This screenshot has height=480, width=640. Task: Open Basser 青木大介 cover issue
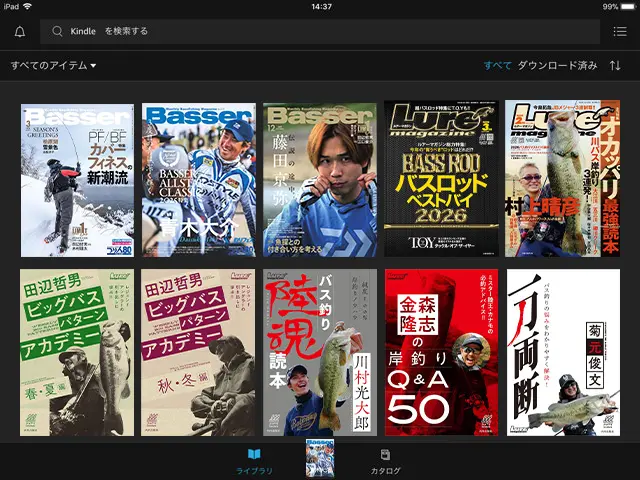tap(199, 180)
